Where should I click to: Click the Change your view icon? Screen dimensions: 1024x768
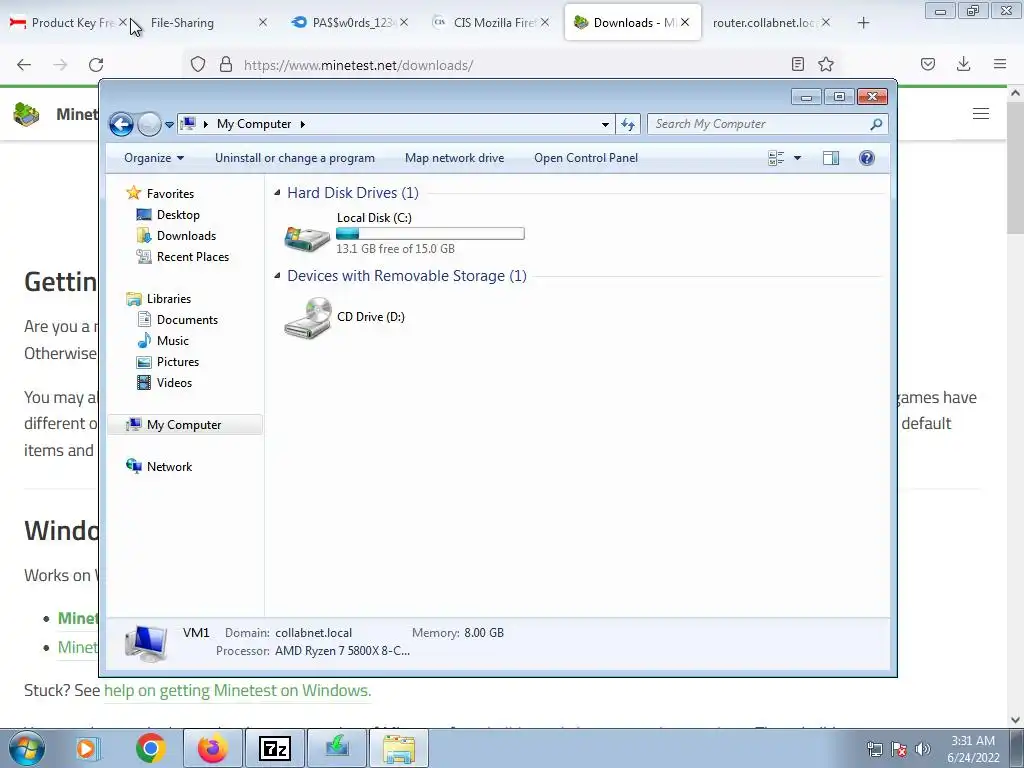[776, 158]
